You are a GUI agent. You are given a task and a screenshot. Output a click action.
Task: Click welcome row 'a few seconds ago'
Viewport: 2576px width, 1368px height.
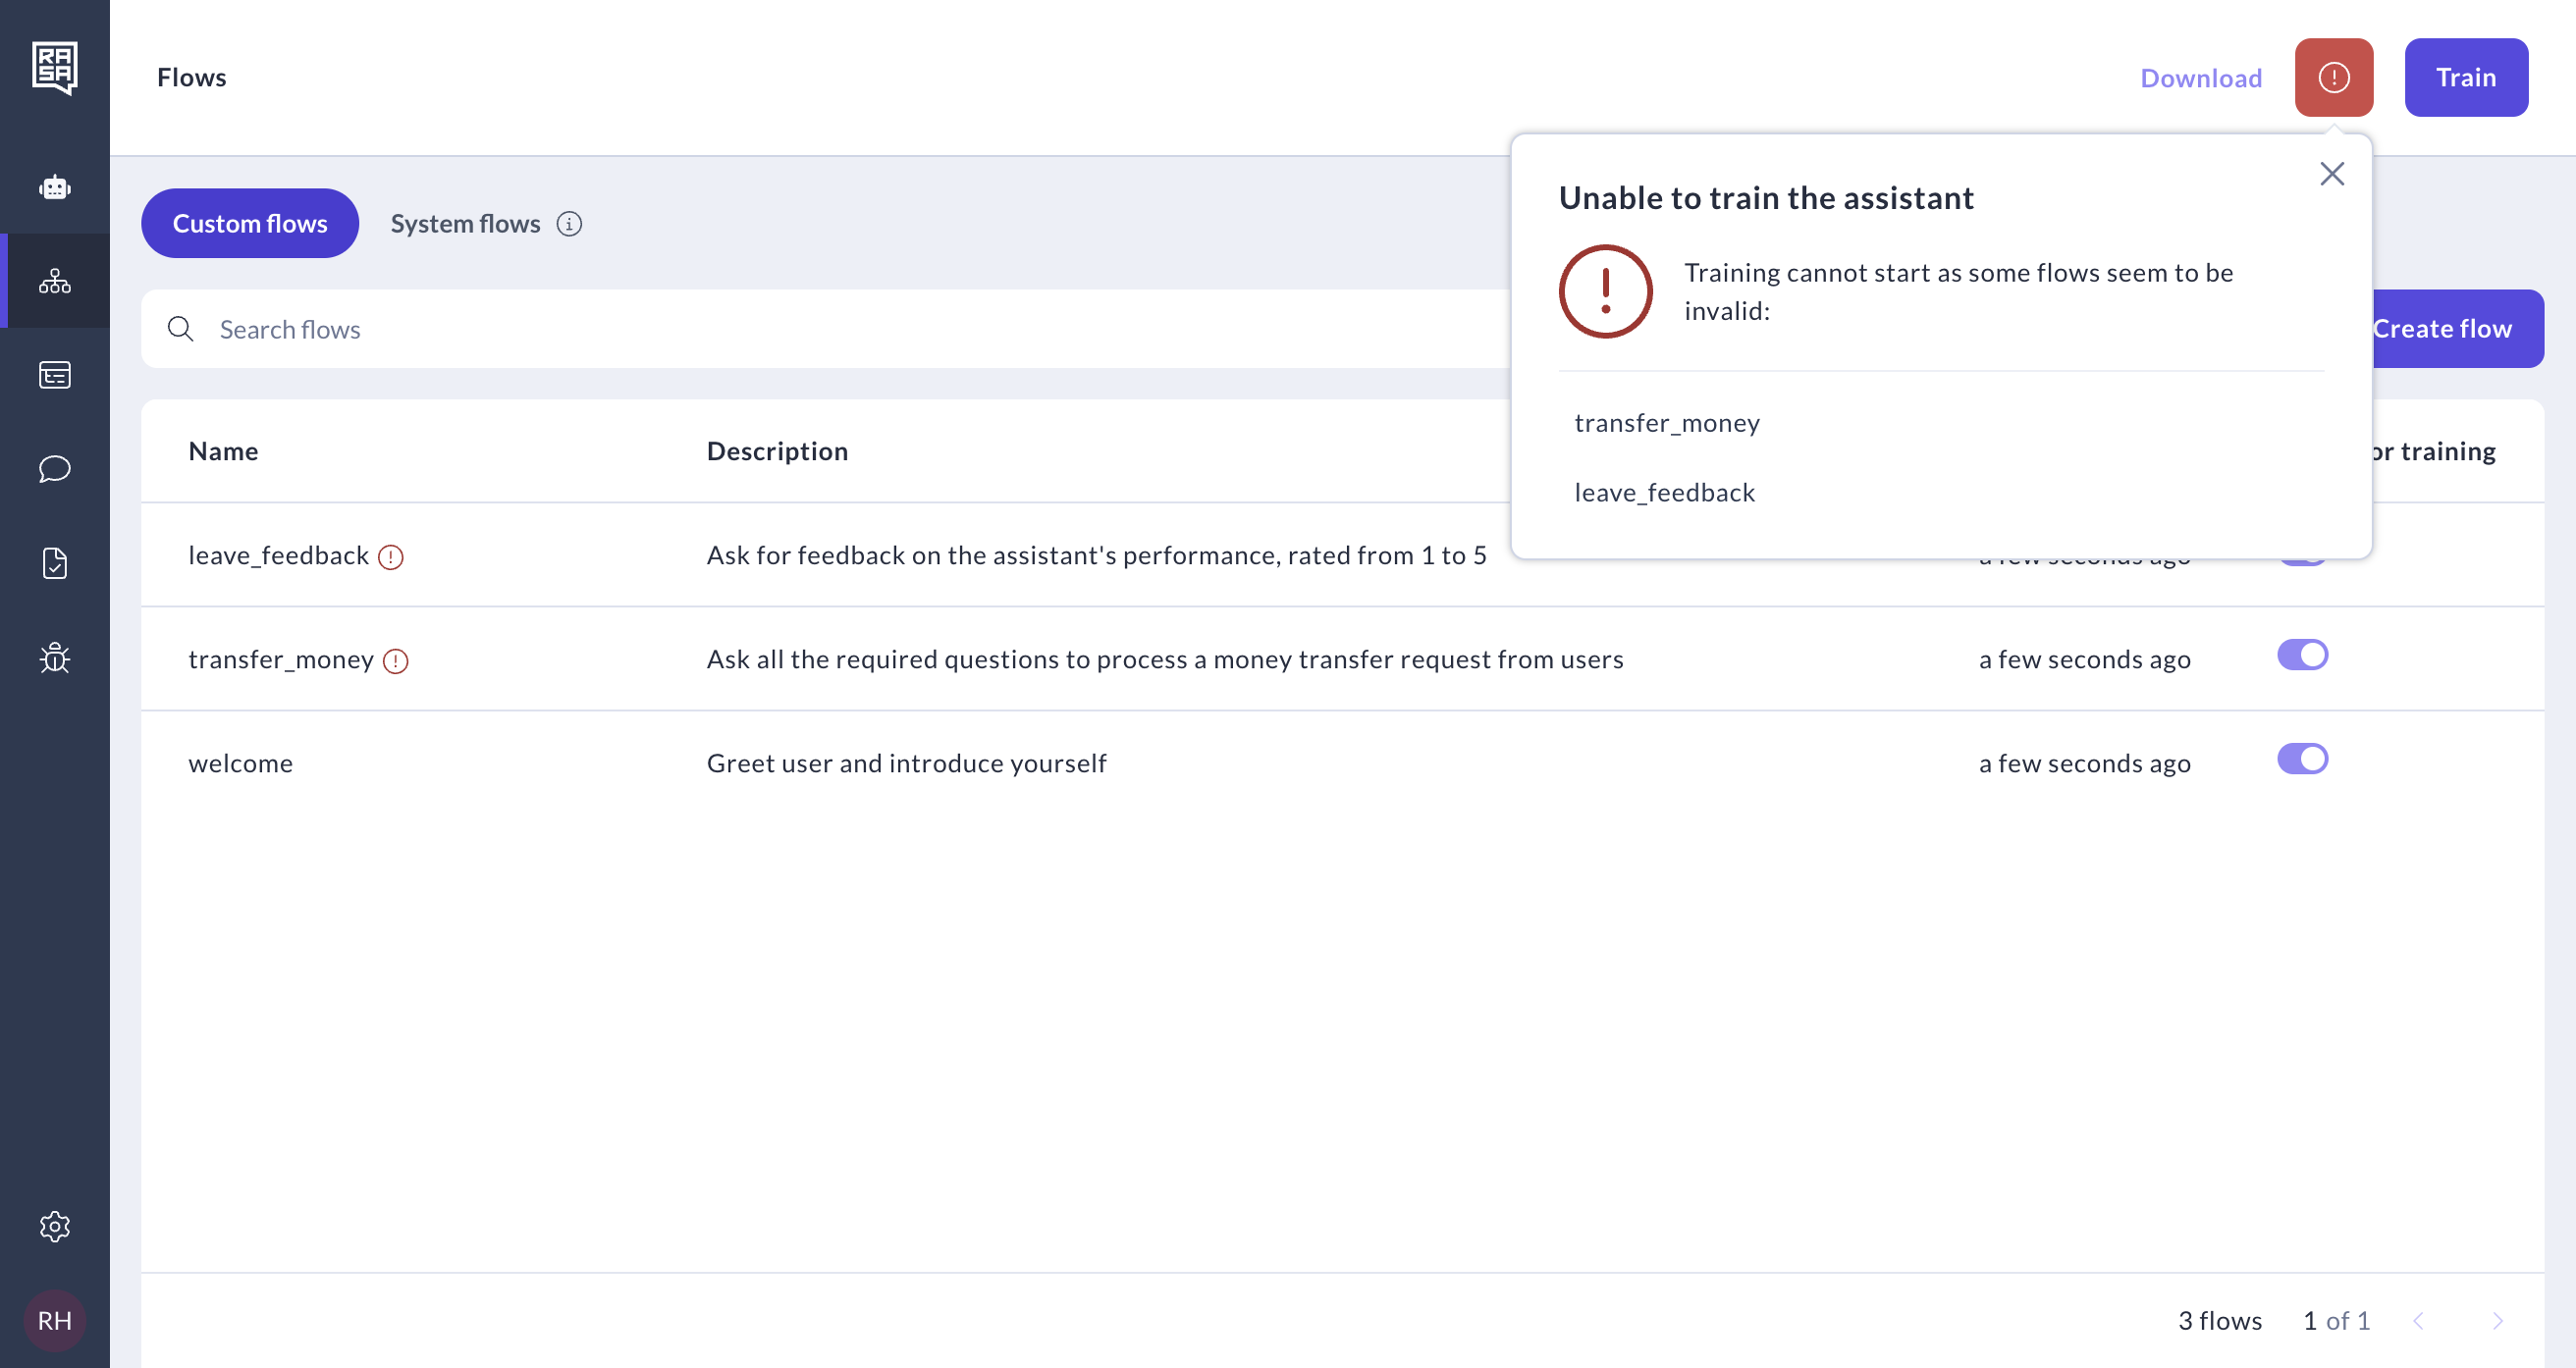[x=2084, y=763]
